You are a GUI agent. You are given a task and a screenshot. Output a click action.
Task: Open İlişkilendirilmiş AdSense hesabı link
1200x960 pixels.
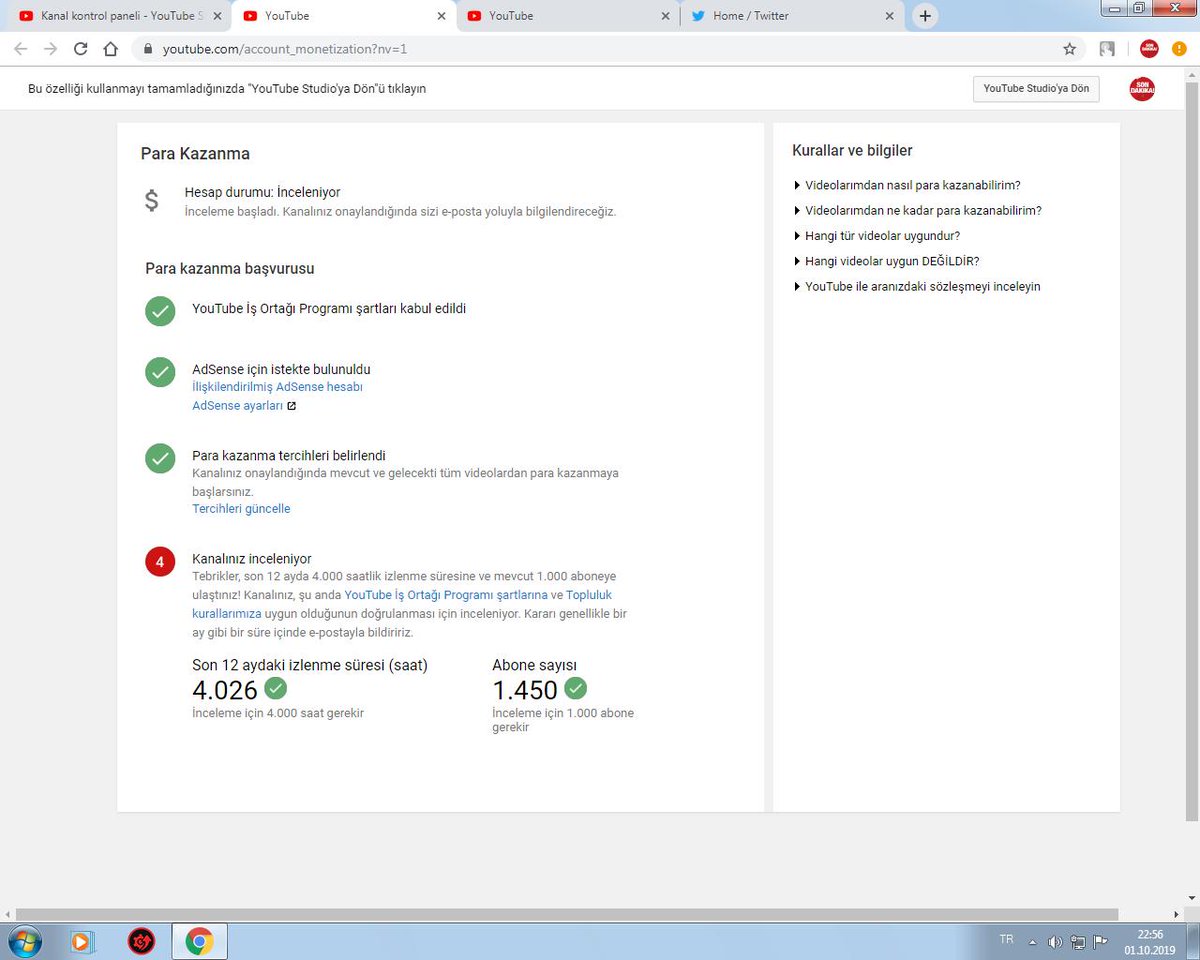tap(277, 387)
